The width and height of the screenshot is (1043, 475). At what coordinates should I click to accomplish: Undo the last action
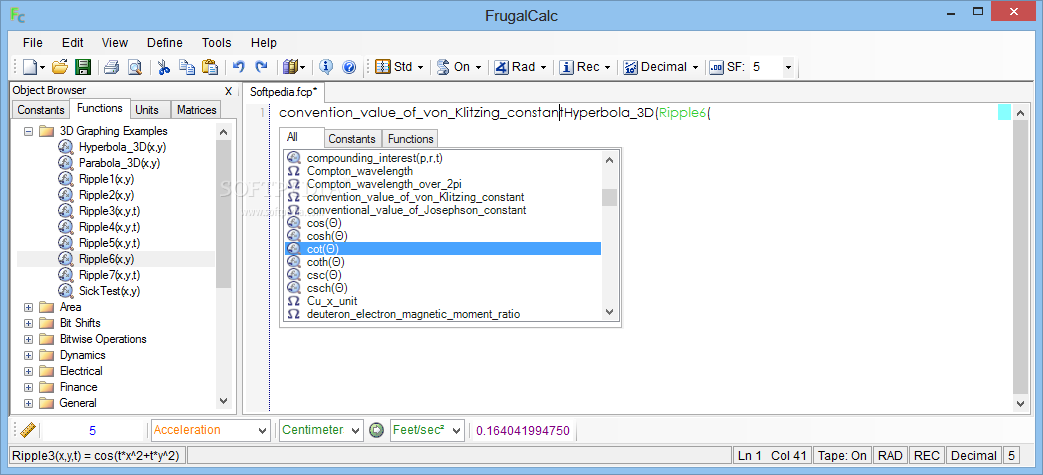tap(239, 67)
